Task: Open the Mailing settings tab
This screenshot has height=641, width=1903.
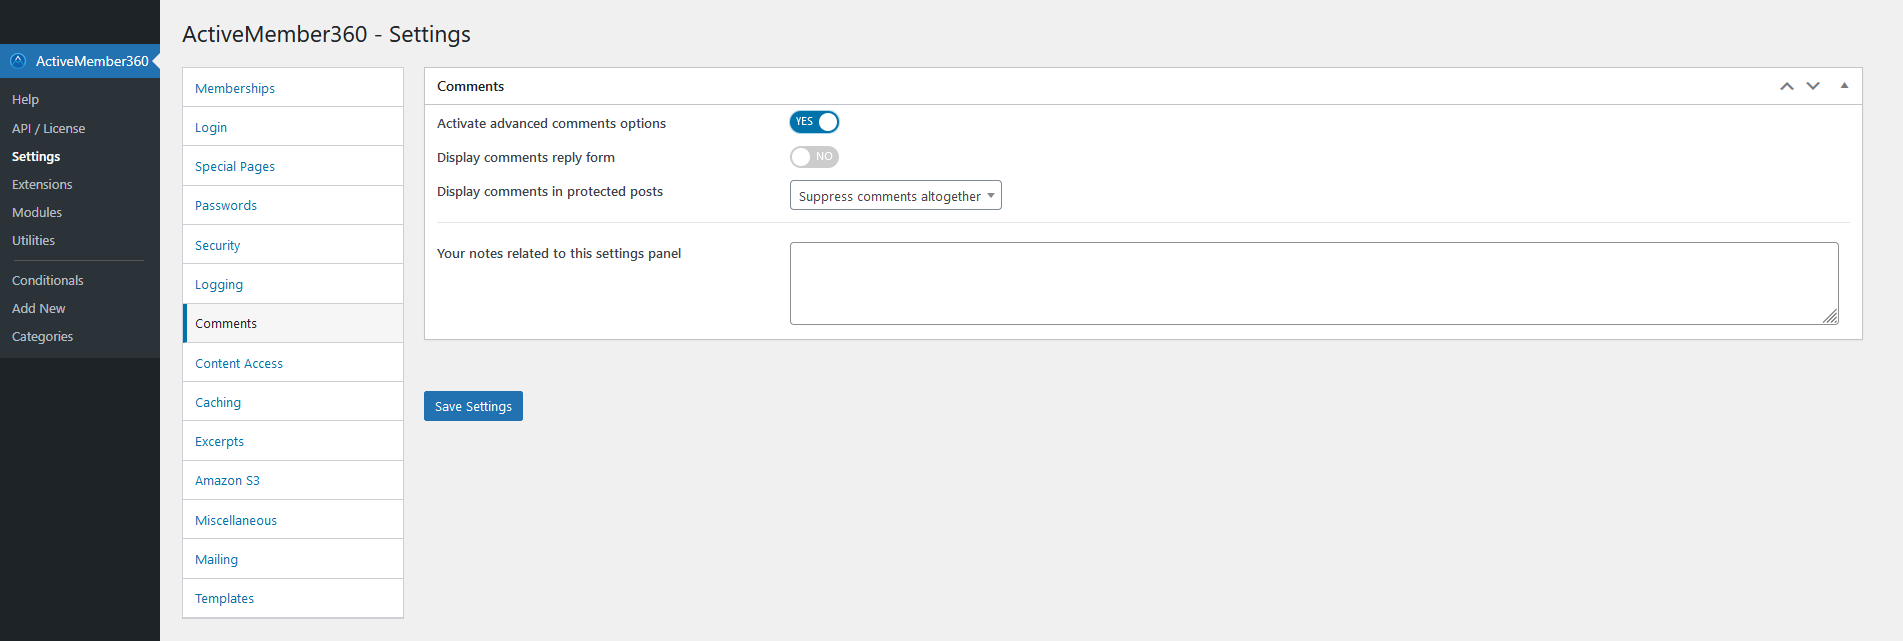Action: click(x=293, y=559)
